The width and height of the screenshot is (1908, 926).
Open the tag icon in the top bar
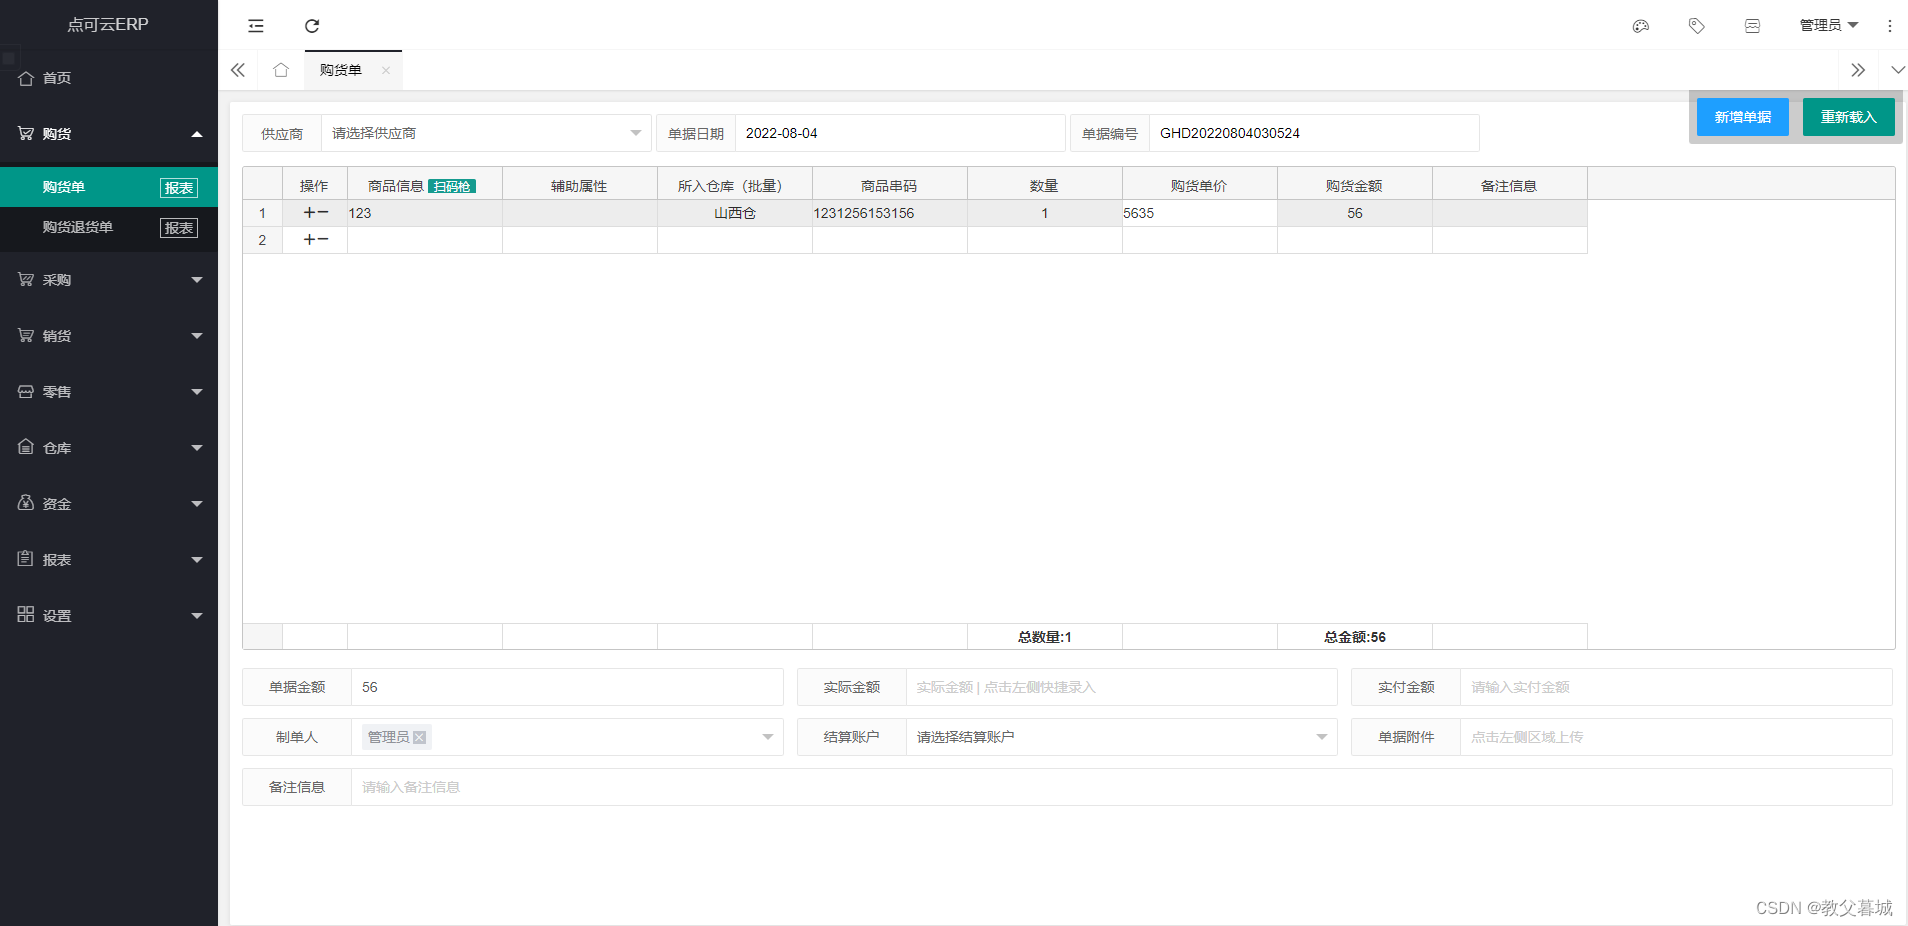(x=1697, y=26)
